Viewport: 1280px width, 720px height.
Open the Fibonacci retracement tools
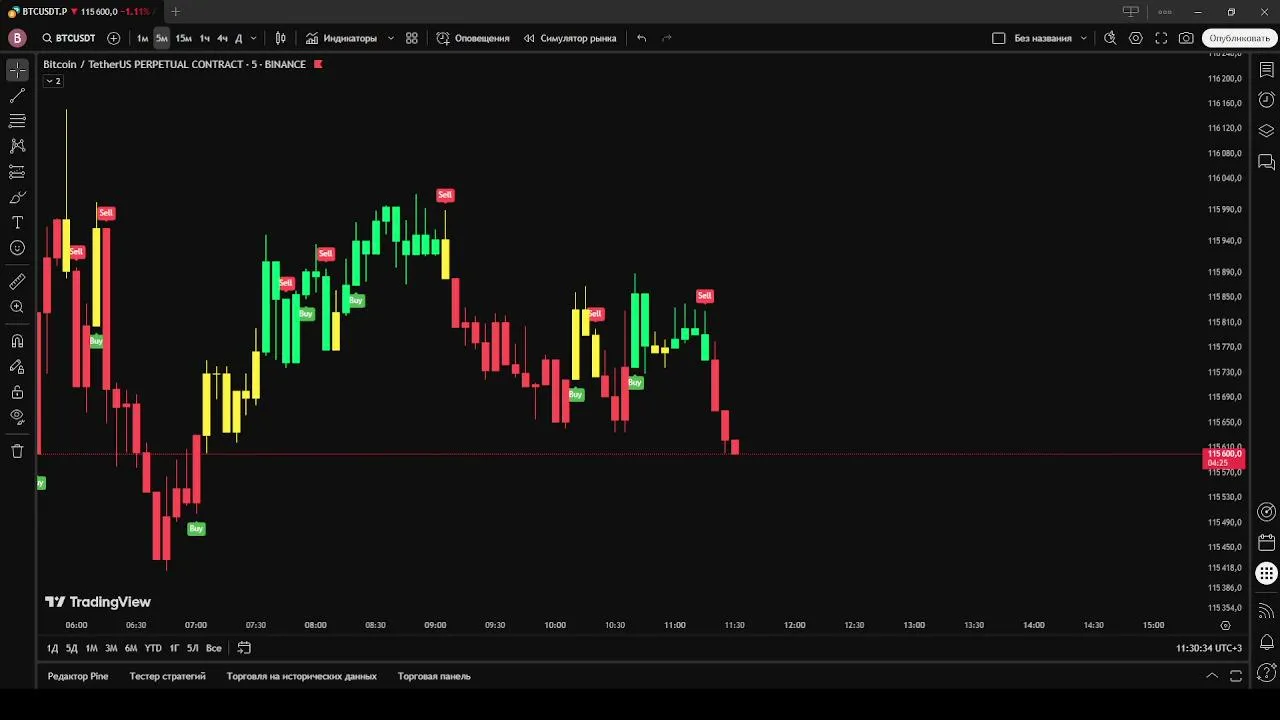click(17, 121)
